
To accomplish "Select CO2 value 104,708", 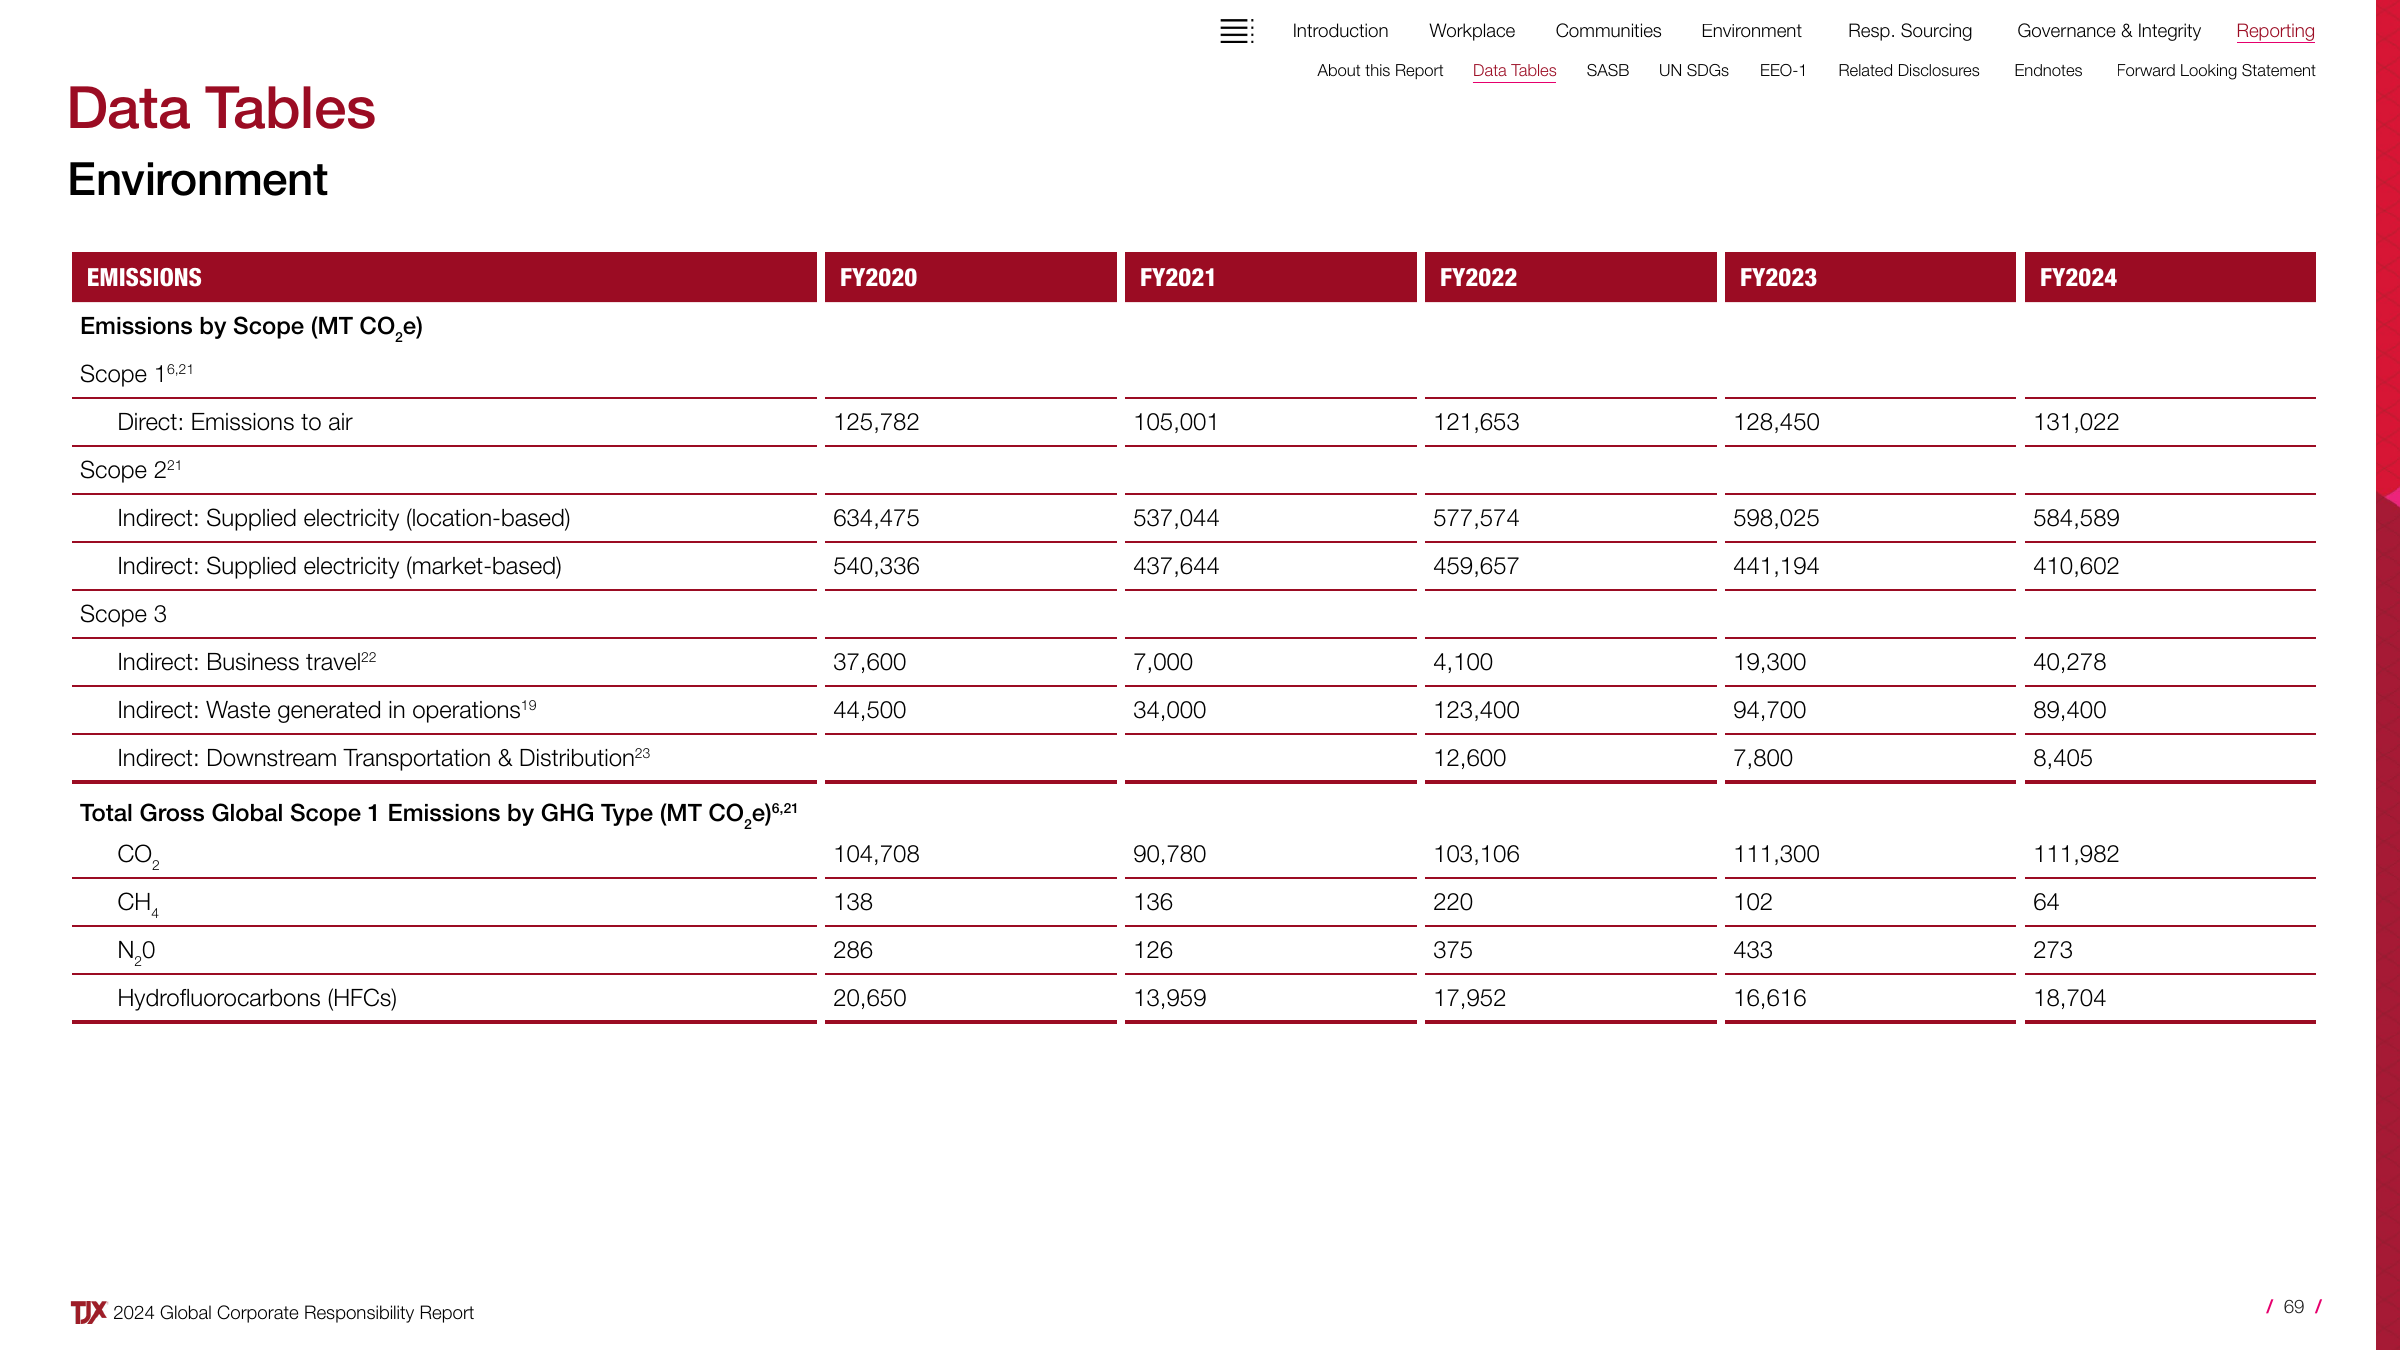I will point(876,854).
